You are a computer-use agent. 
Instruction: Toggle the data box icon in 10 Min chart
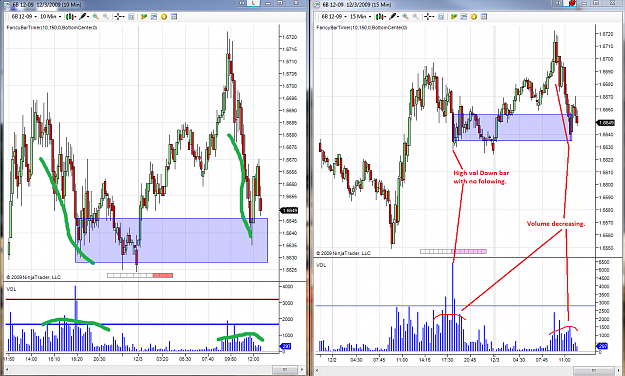coord(131,17)
